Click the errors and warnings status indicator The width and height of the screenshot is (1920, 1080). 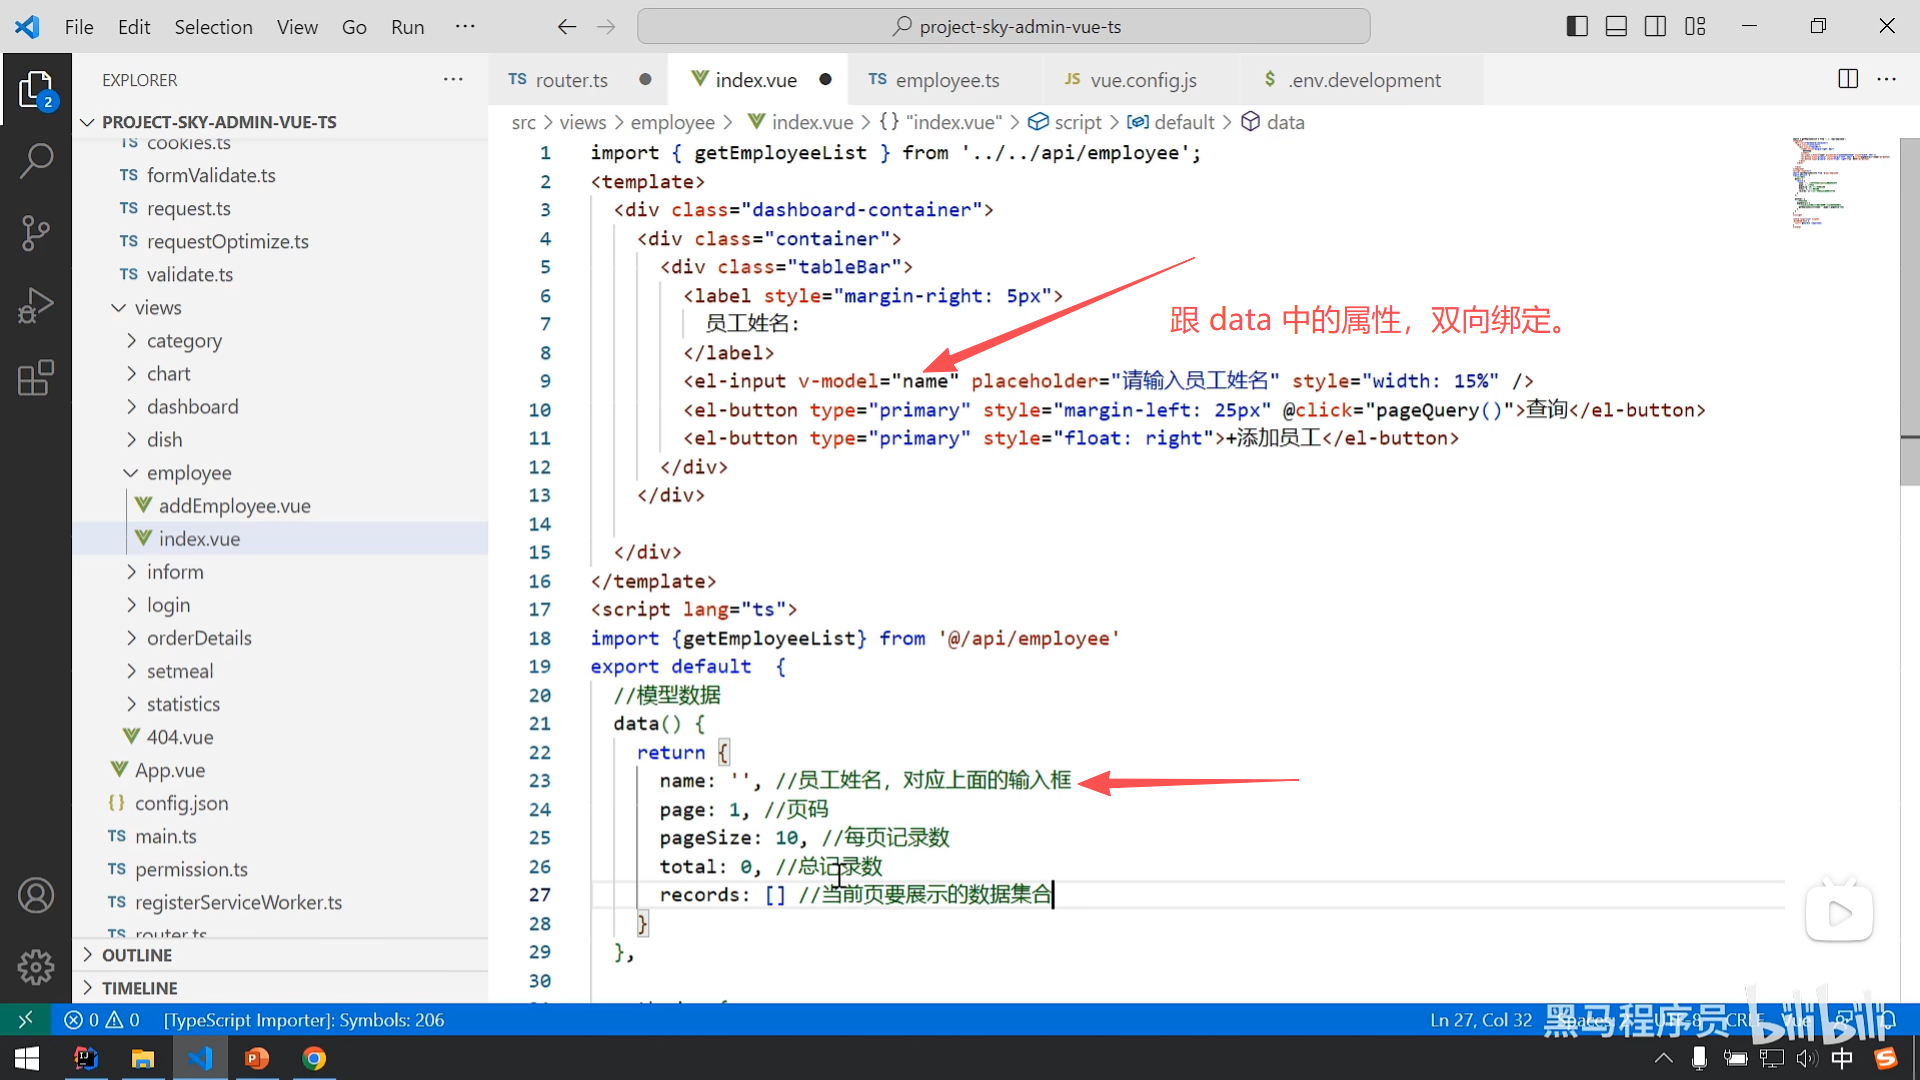(x=102, y=1020)
